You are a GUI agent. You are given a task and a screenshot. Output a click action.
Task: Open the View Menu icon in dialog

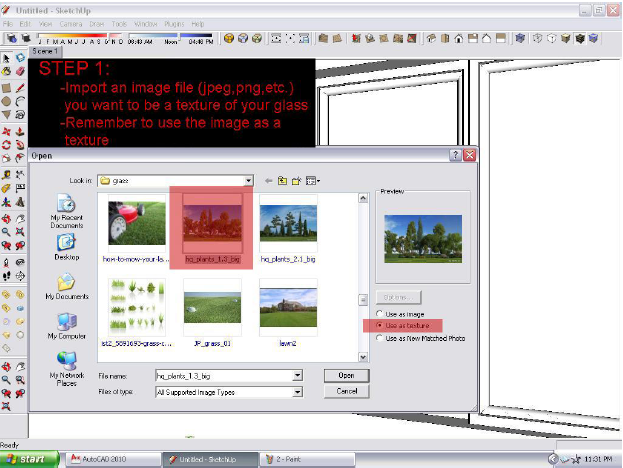click(x=312, y=180)
